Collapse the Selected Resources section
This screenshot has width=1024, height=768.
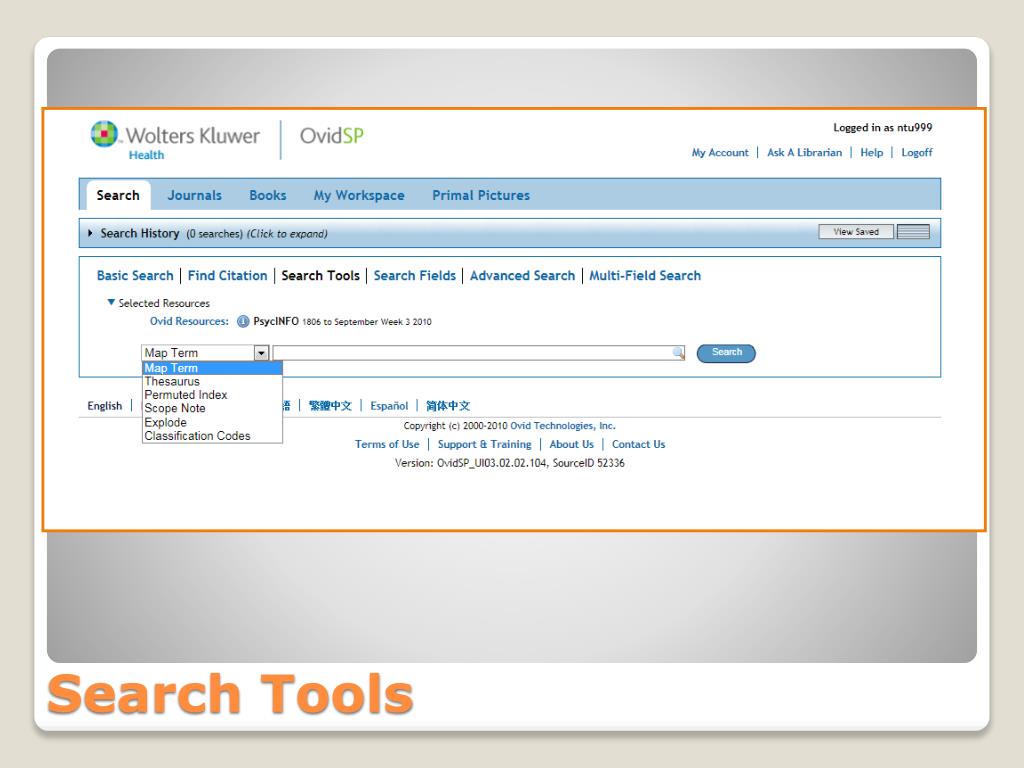coord(111,302)
